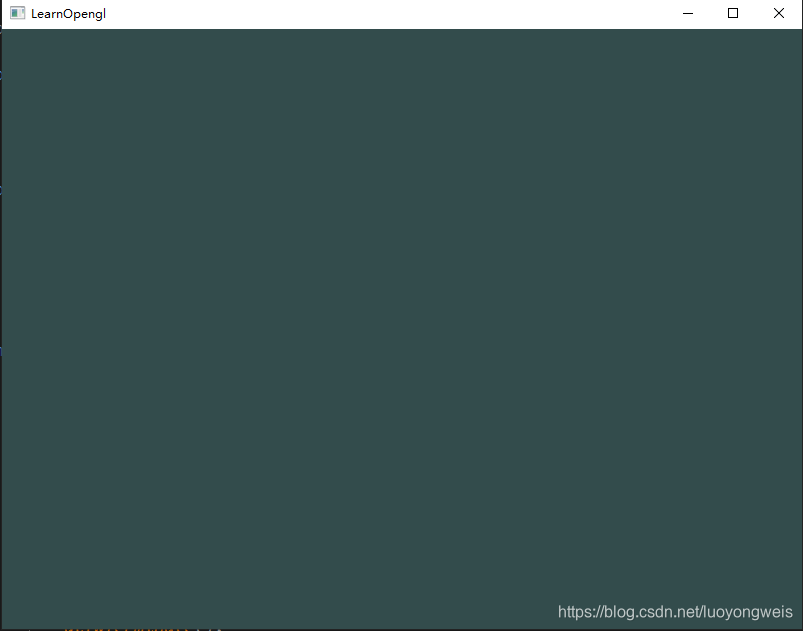
Task: Click the blue speck on the left border
Action: coord(1,352)
